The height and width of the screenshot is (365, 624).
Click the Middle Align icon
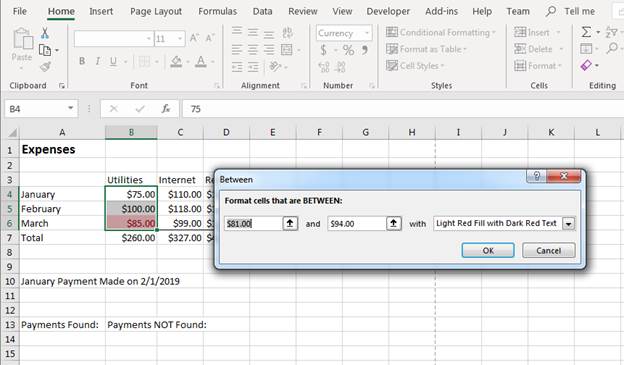(x=253, y=32)
